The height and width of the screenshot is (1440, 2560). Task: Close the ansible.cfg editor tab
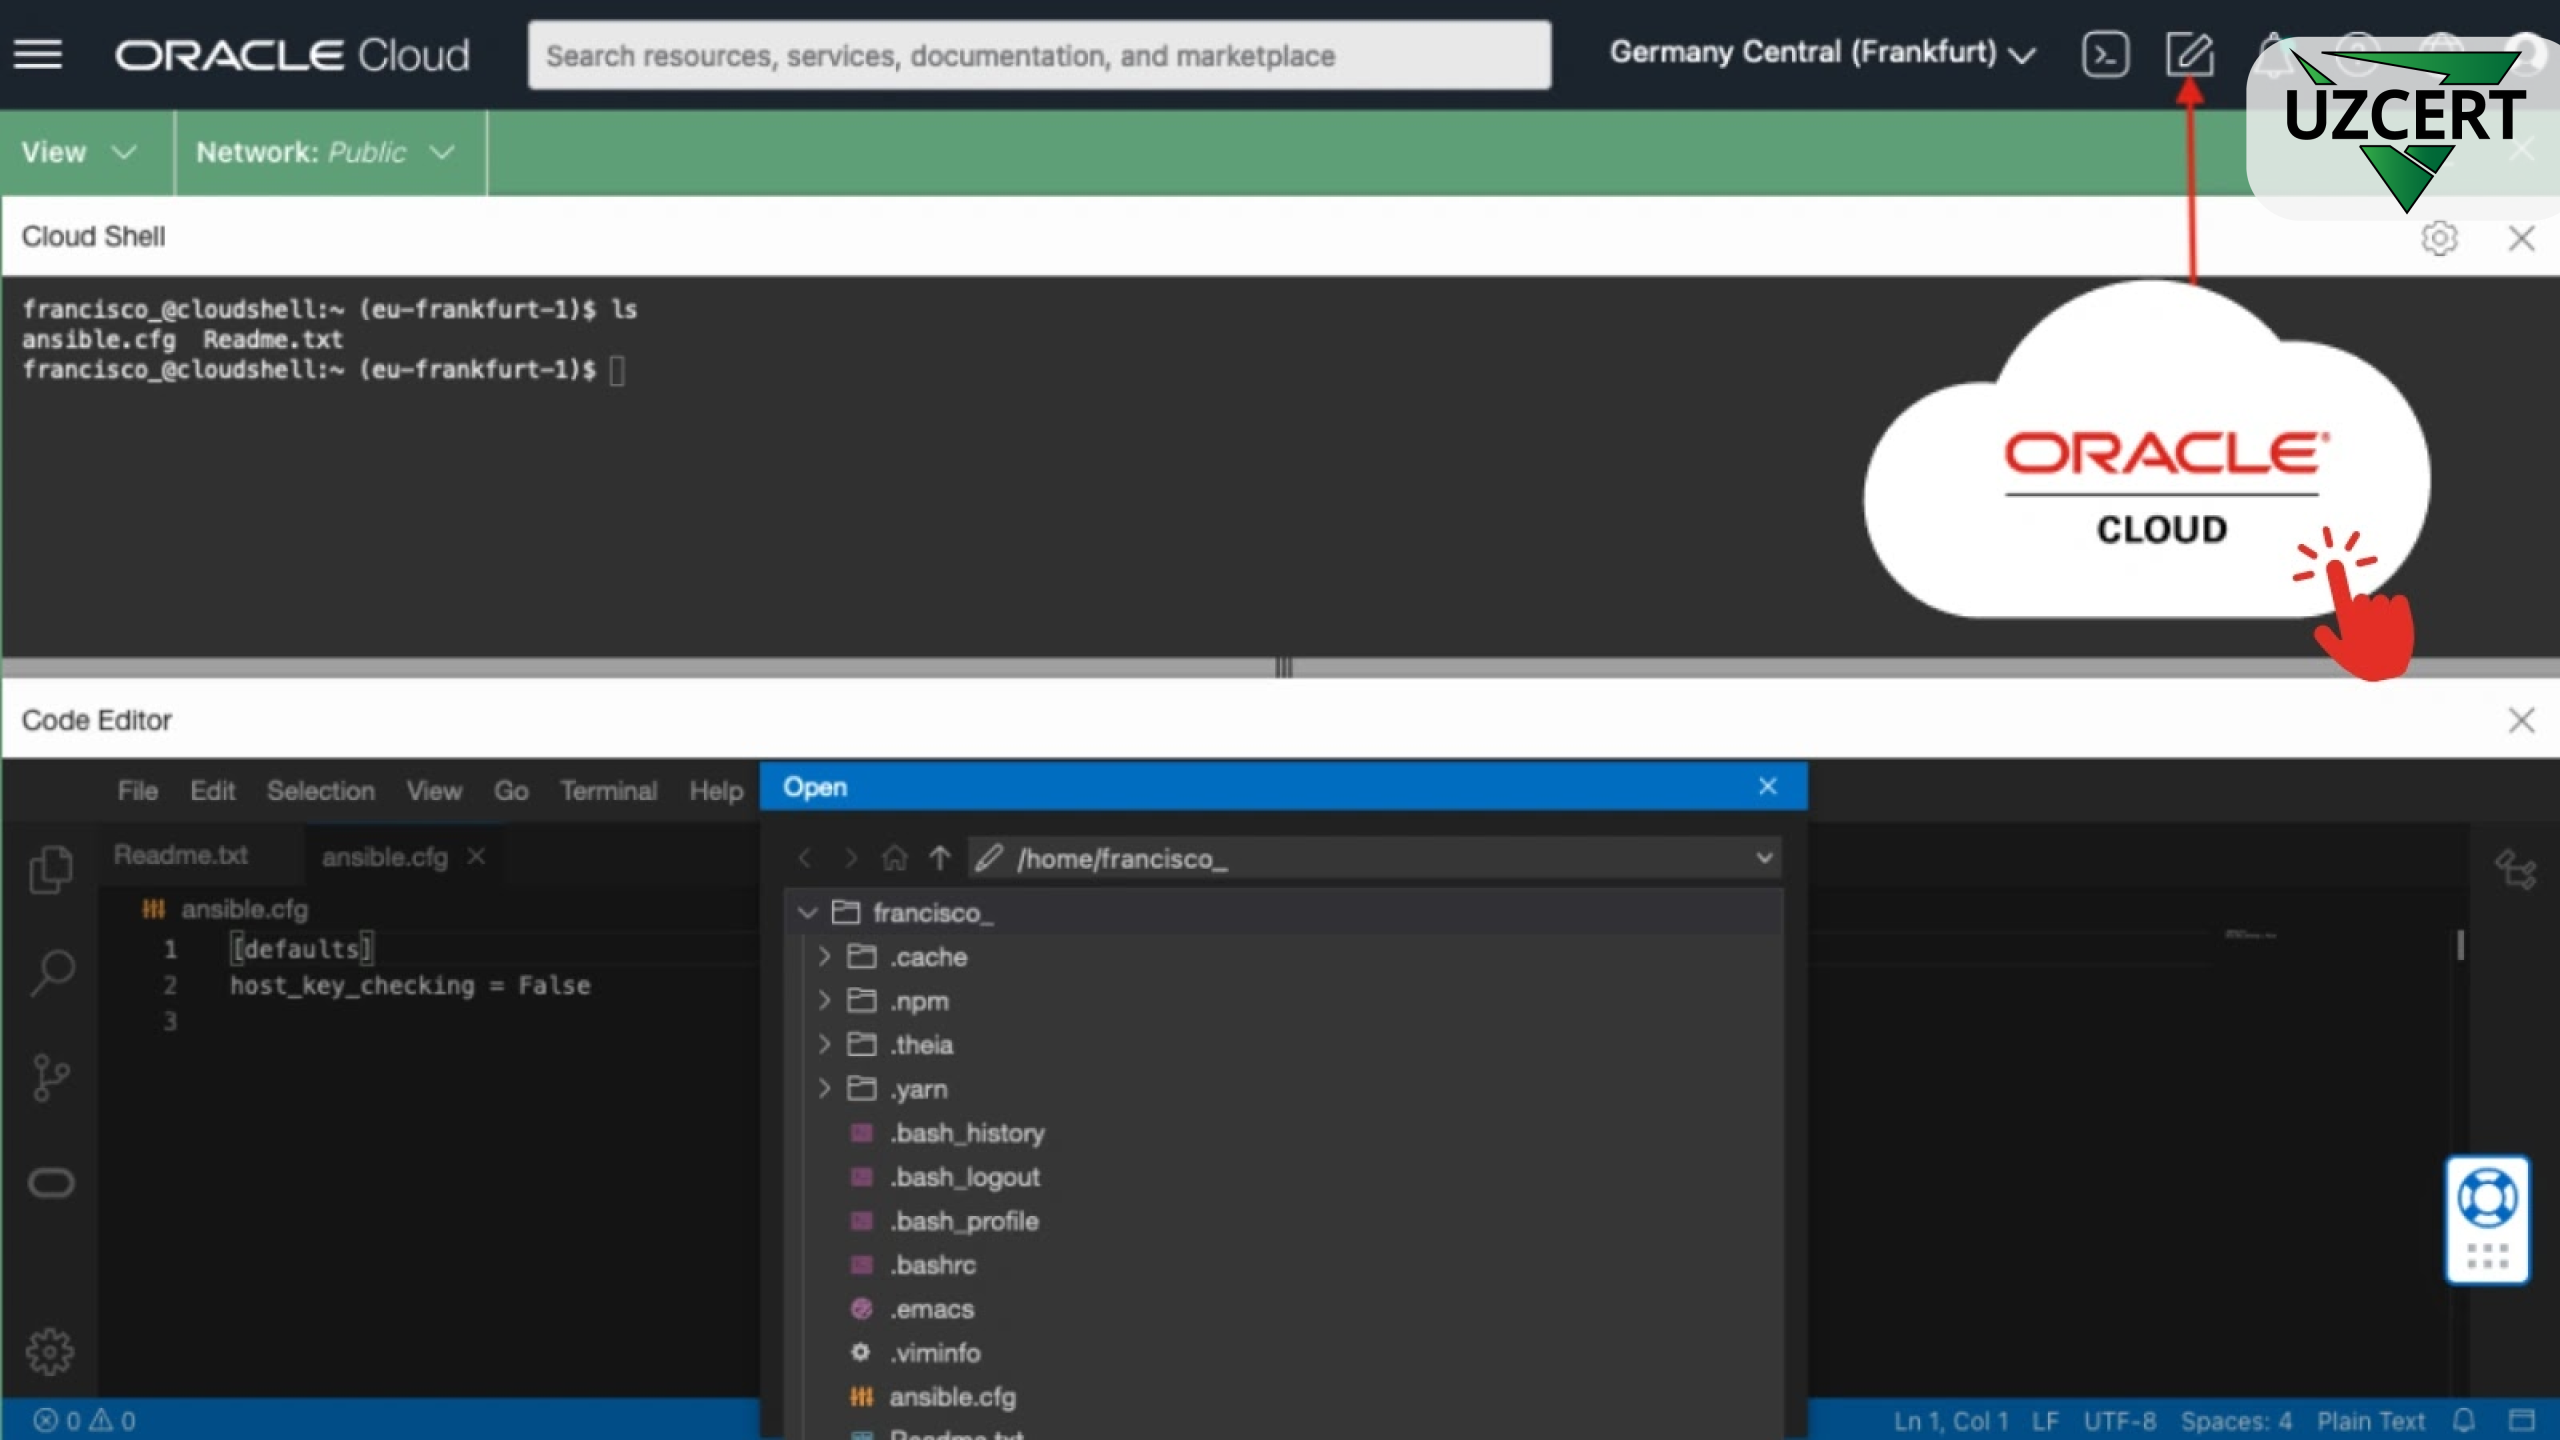(477, 856)
